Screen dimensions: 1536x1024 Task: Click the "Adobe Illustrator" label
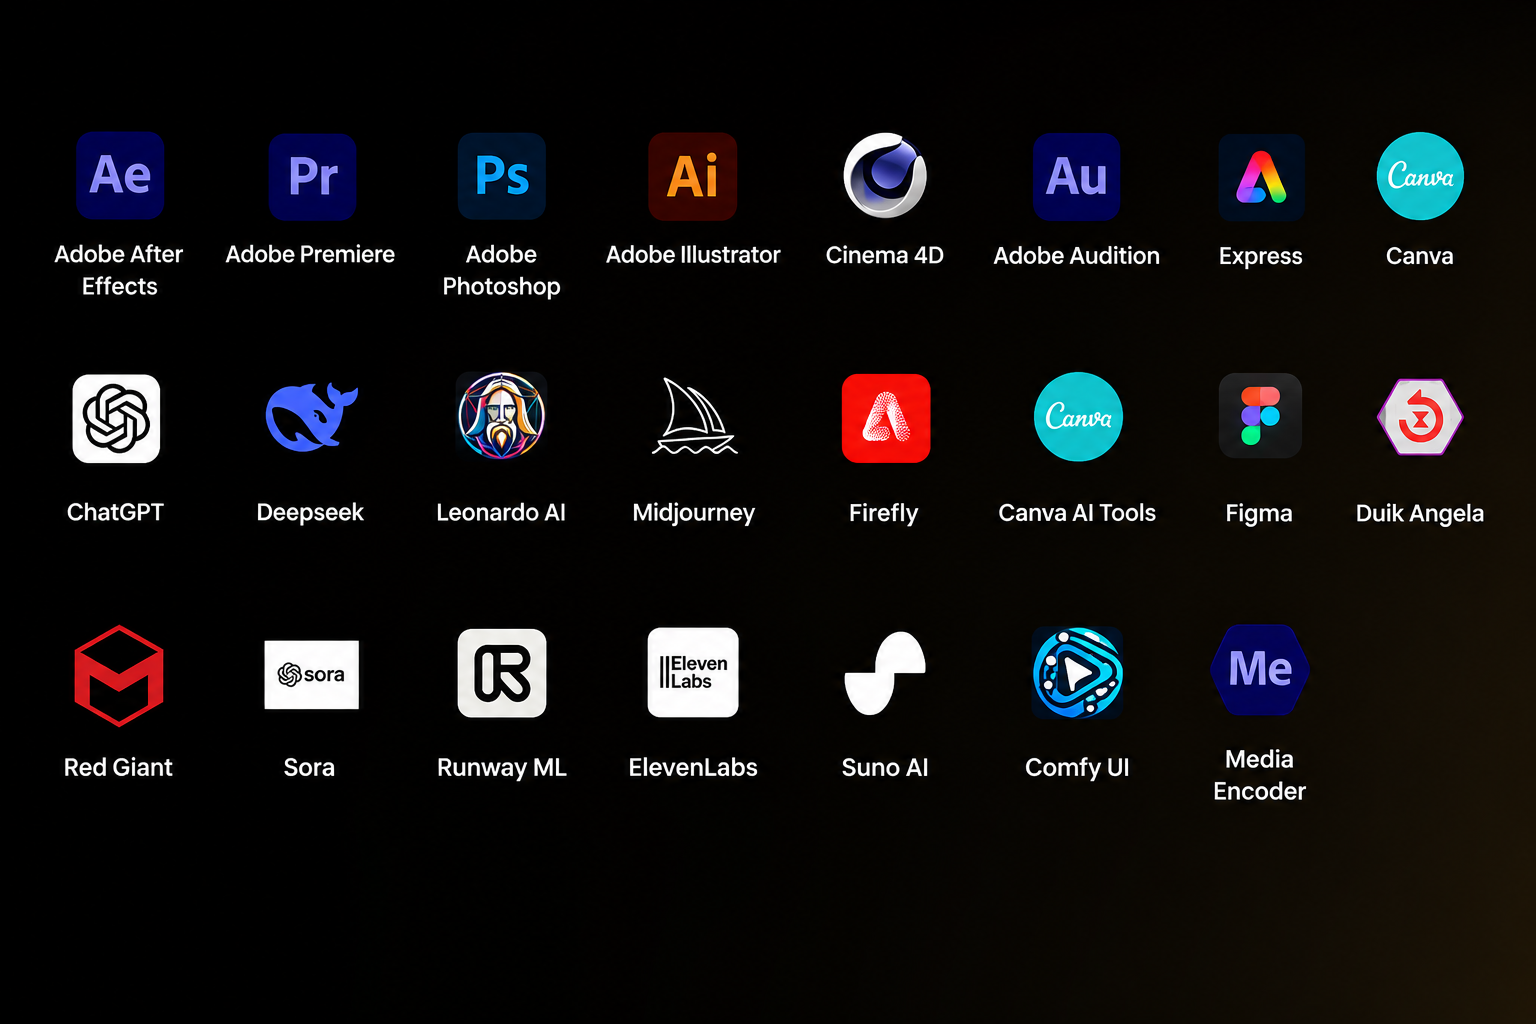693,255
